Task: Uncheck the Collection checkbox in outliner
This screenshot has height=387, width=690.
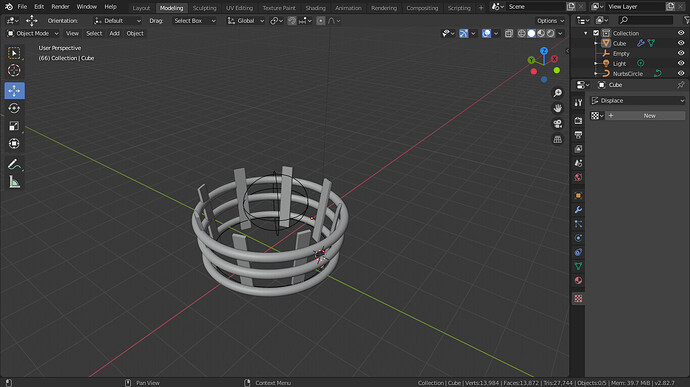Action: [x=596, y=33]
